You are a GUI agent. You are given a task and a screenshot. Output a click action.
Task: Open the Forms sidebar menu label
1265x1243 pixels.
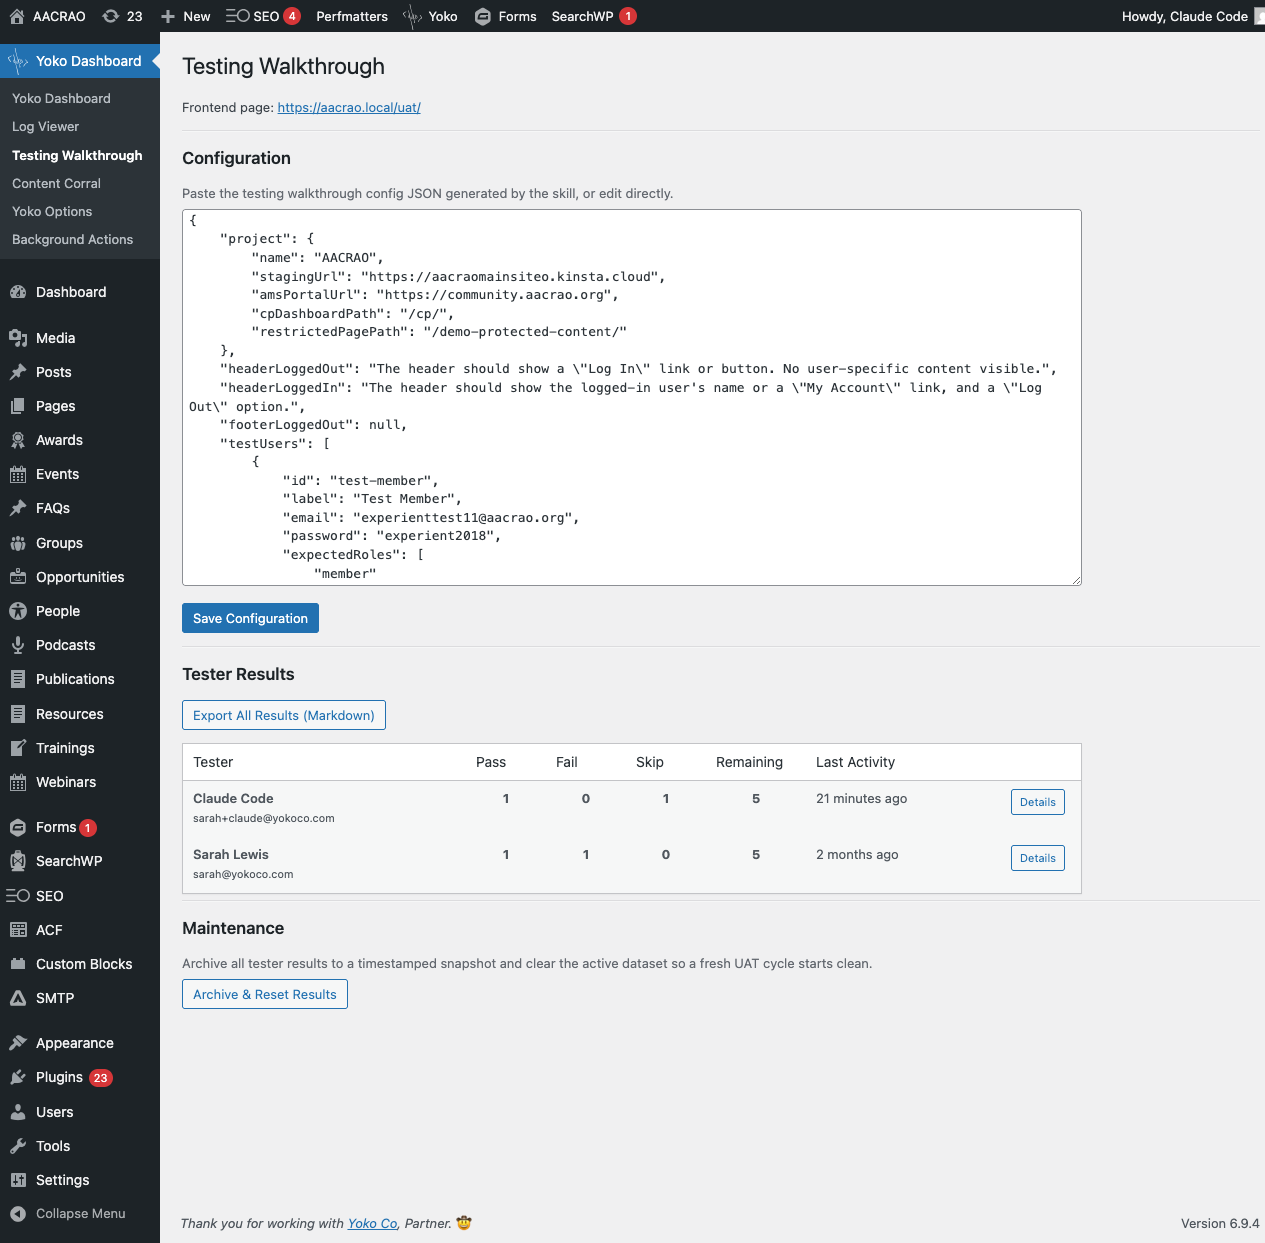coord(56,827)
